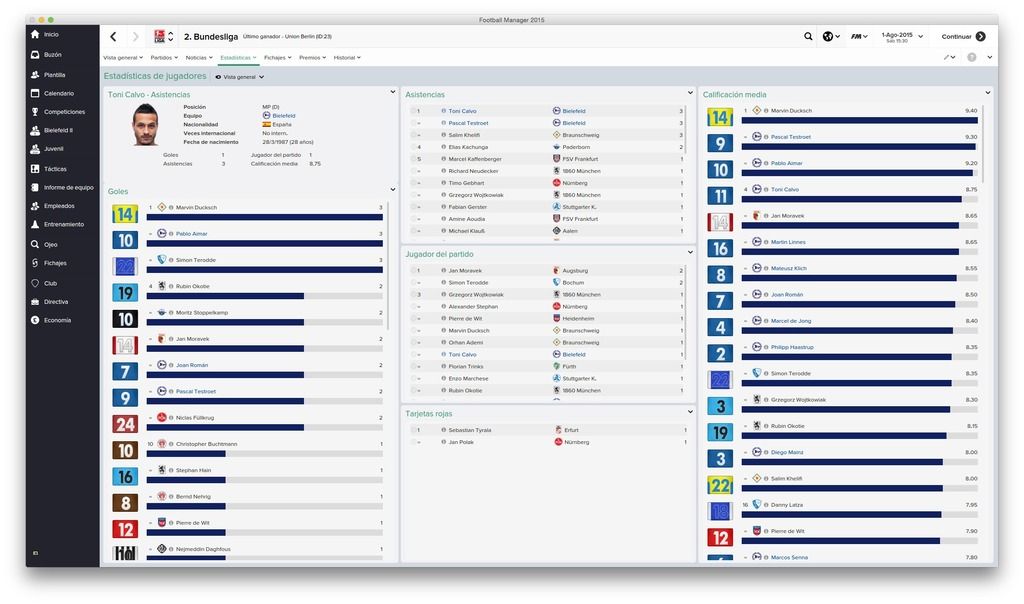This screenshot has height=604, width=1024.
Task: Open Pascal Testroet in Asistencias list
Action: [x=468, y=123]
